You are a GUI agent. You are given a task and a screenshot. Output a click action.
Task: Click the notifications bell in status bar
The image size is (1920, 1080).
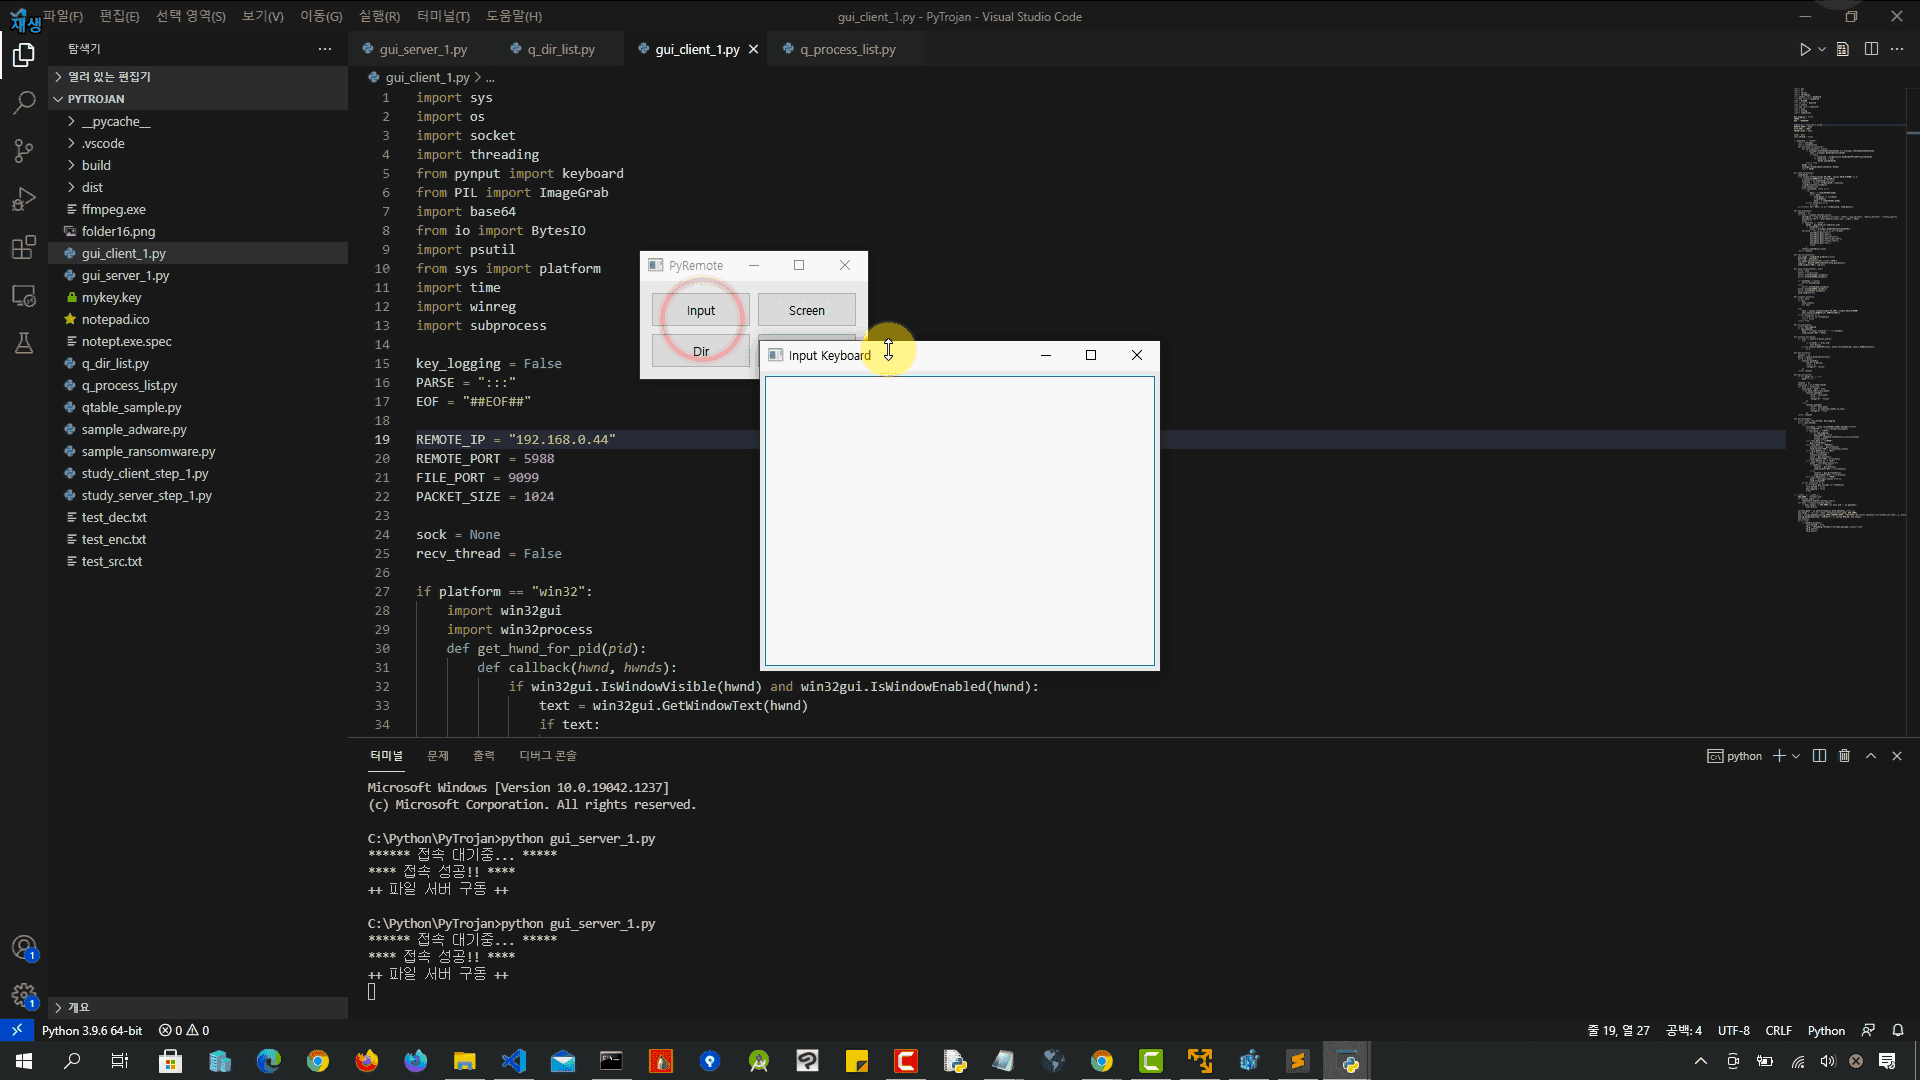1897,1030
